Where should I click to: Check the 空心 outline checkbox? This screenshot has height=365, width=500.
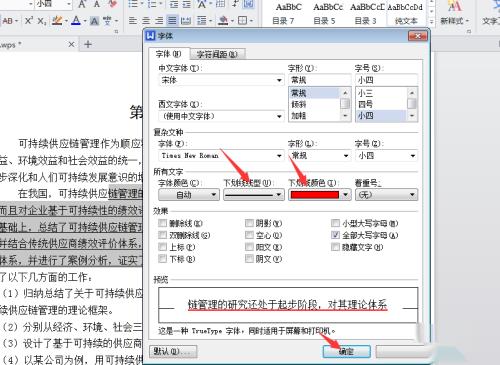[249, 235]
